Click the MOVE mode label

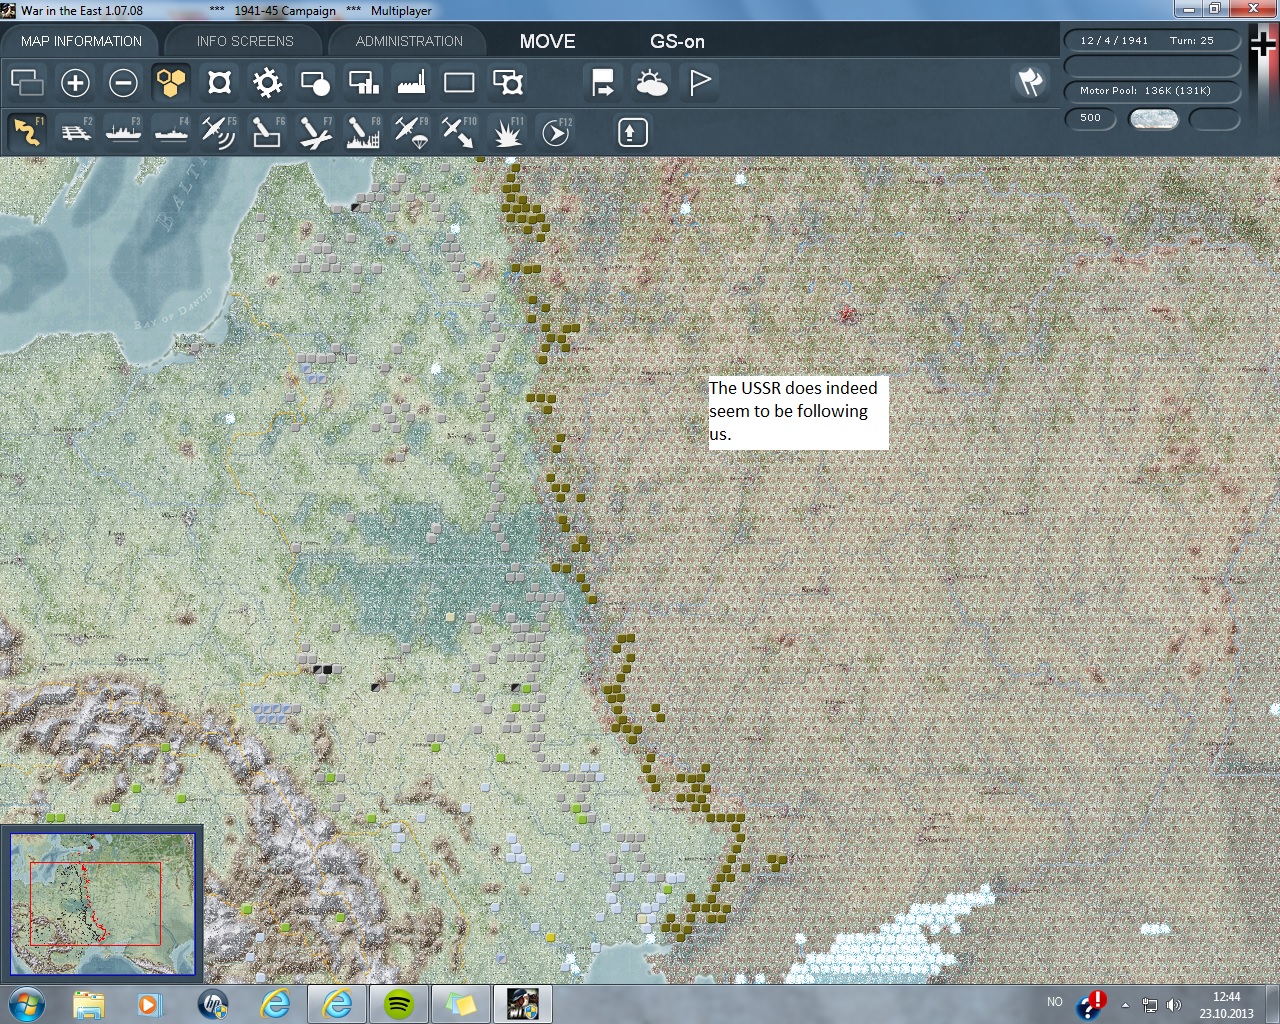coord(547,41)
